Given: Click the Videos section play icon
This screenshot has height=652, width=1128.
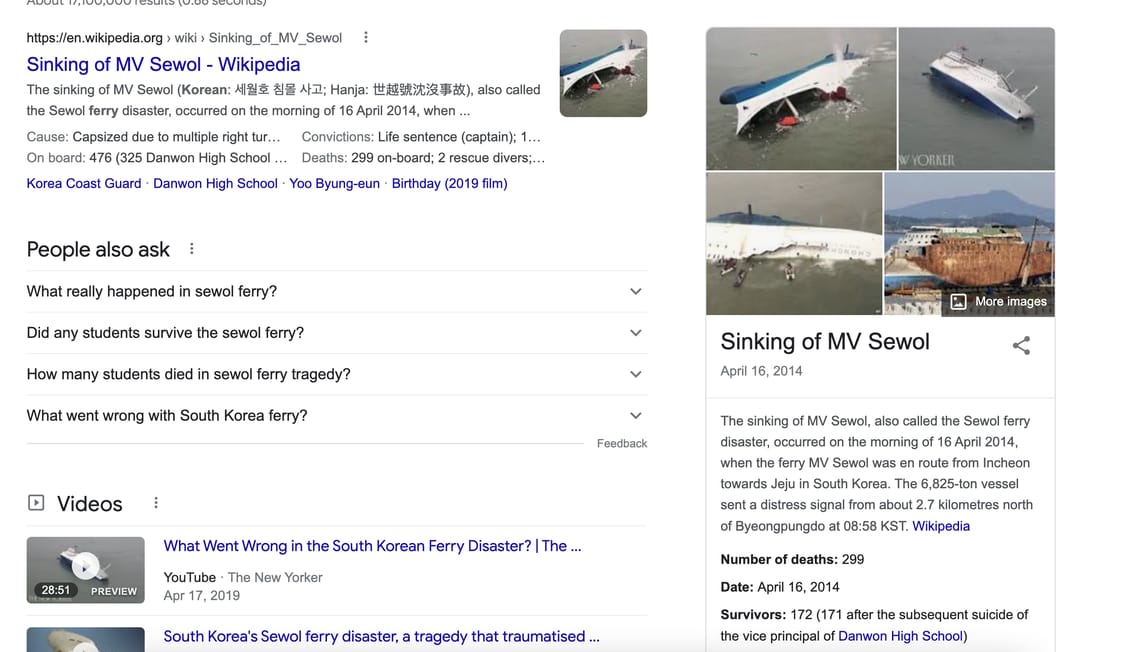Looking at the screenshot, I should tap(36, 503).
